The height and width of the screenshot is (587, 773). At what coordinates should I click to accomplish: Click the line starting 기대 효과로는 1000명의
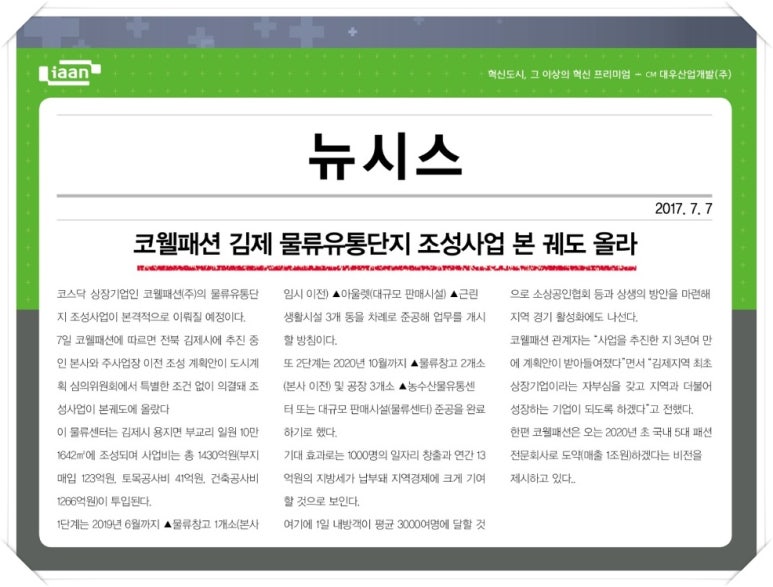click(385, 455)
